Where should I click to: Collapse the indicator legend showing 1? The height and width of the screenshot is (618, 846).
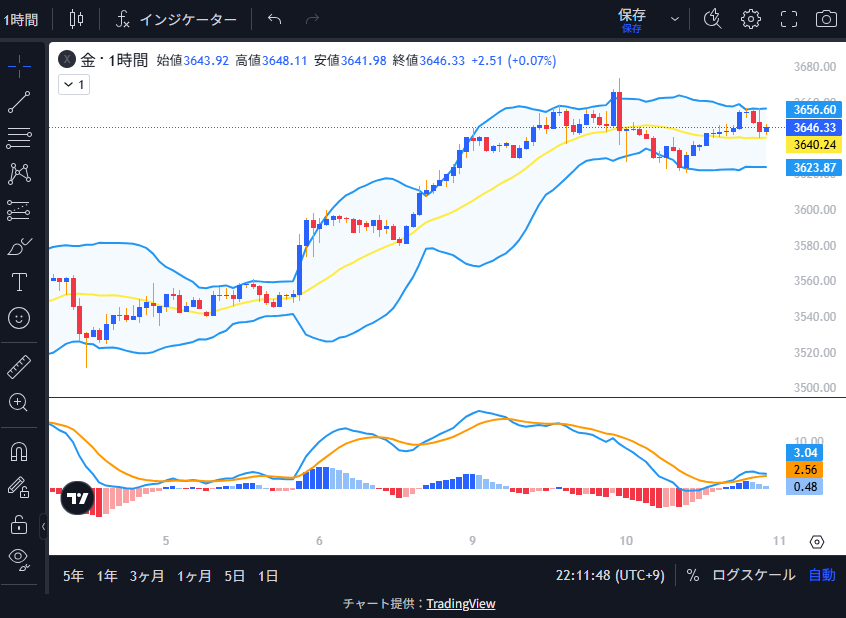[x=73, y=85]
